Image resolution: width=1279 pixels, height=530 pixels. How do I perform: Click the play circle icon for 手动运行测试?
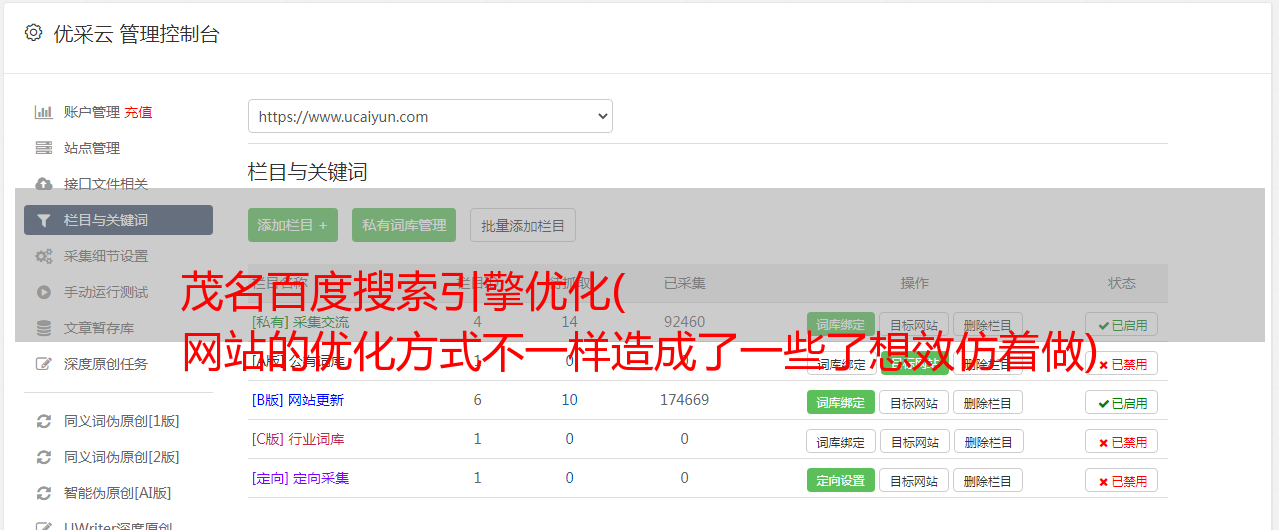click(x=44, y=292)
